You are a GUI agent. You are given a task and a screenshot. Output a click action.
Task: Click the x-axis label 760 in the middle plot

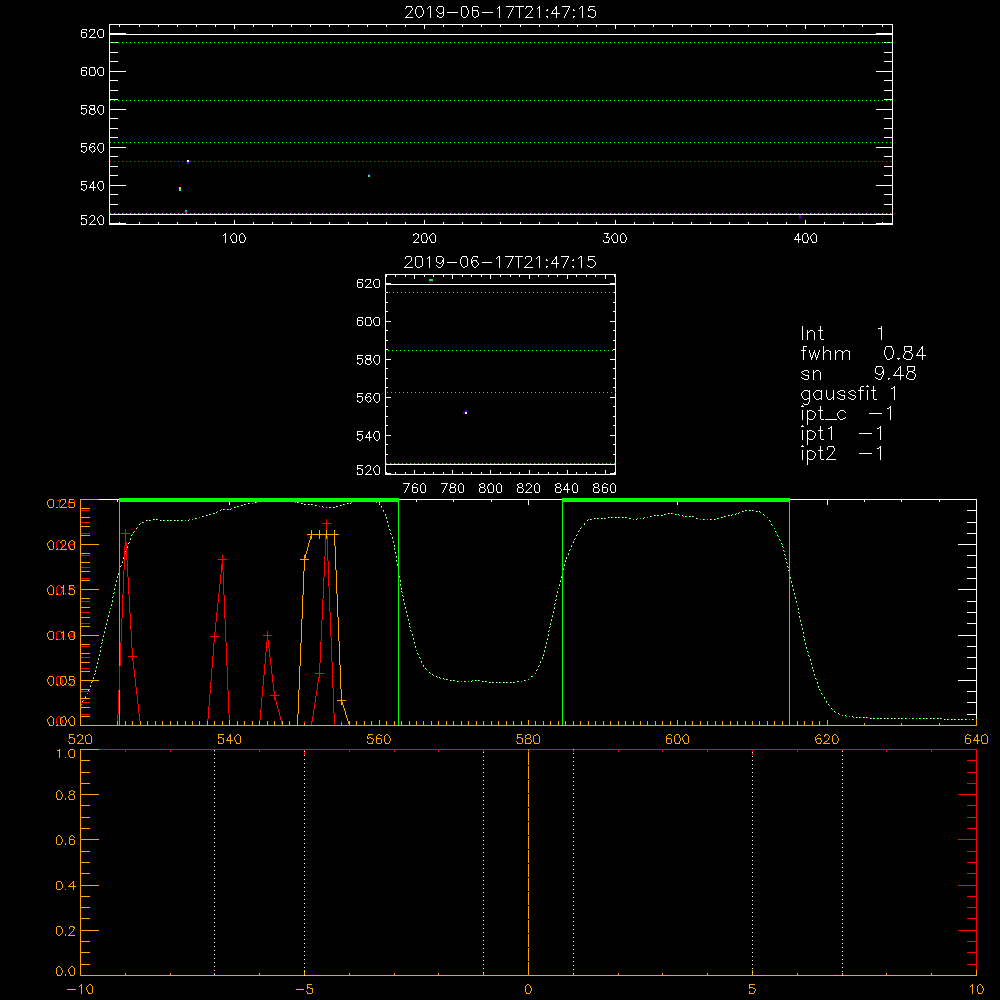(415, 489)
